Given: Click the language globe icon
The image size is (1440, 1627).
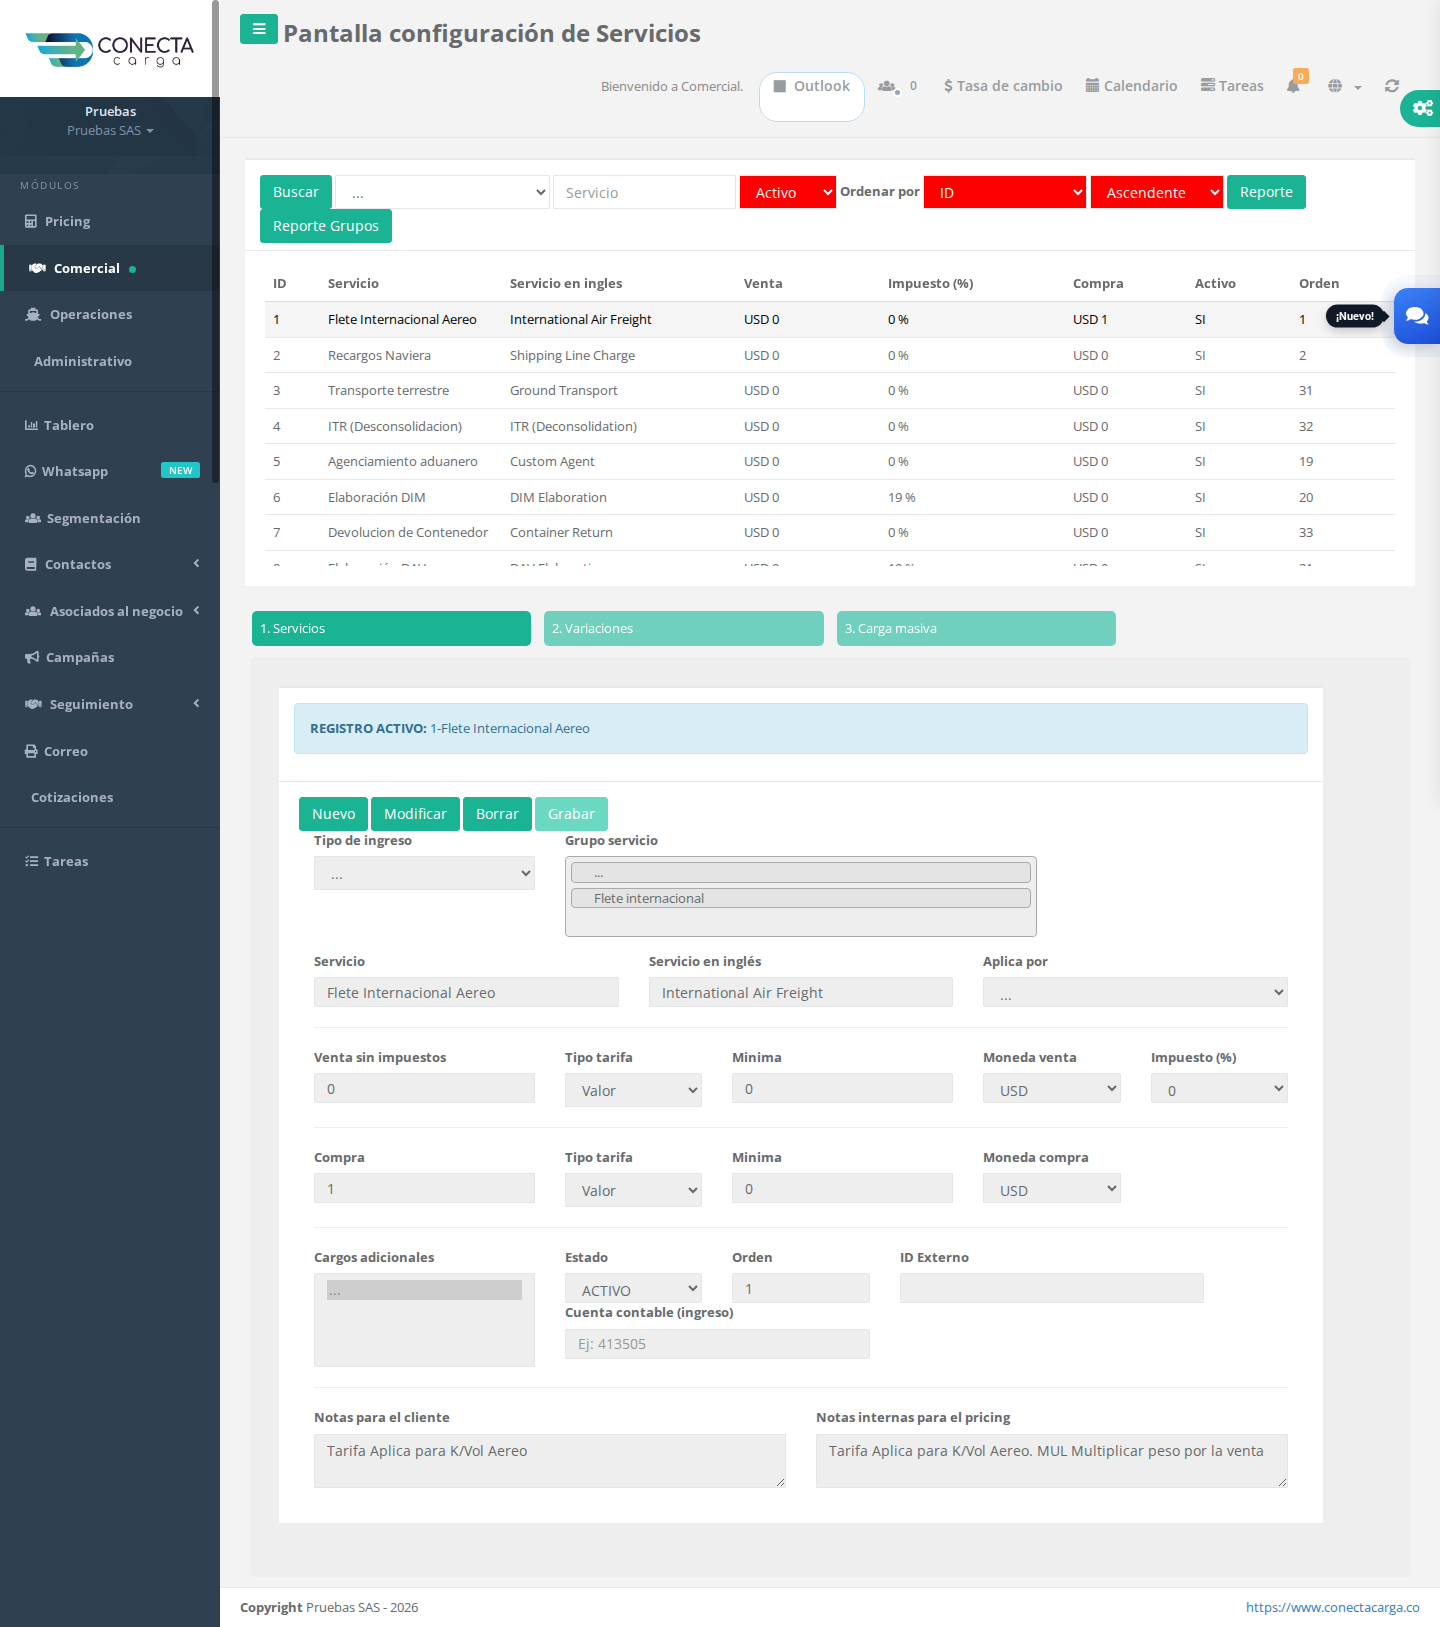Looking at the screenshot, I should tap(1335, 86).
